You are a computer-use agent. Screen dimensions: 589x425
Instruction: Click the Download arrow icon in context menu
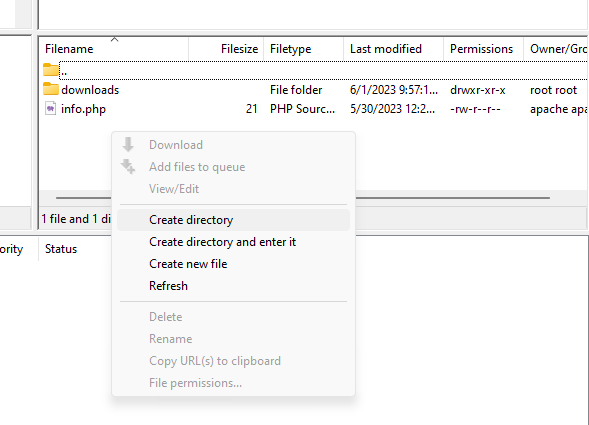pos(128,144)
